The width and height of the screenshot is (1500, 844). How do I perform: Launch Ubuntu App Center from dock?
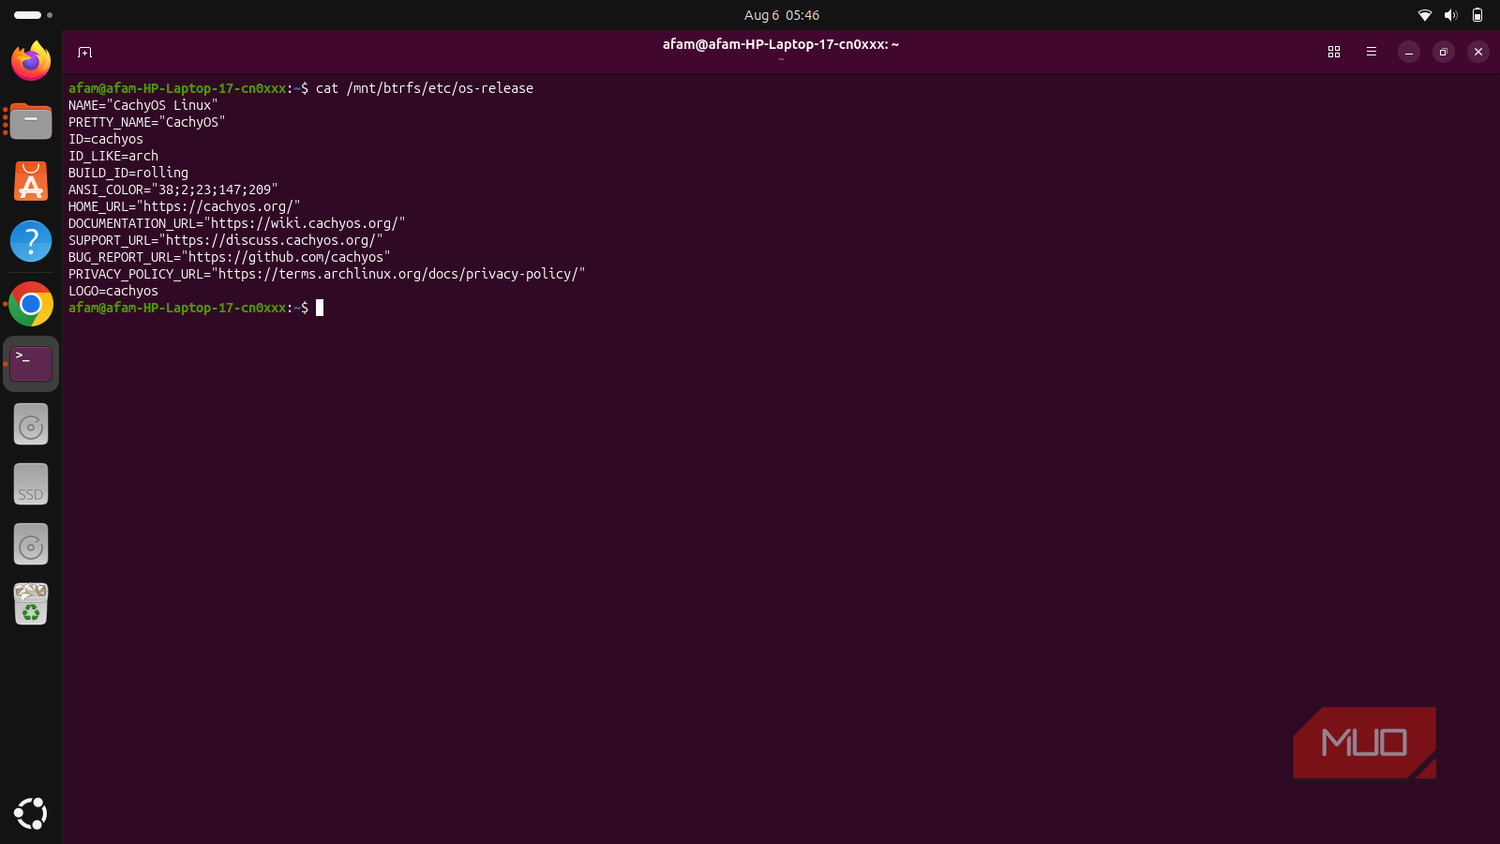[31, 182]
